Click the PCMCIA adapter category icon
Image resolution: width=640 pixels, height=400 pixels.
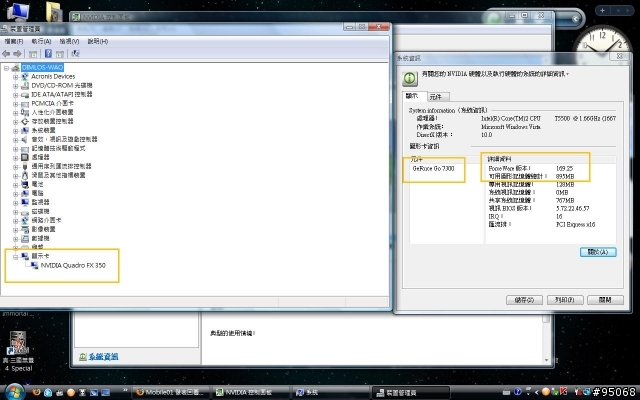(x=24, y=104)
